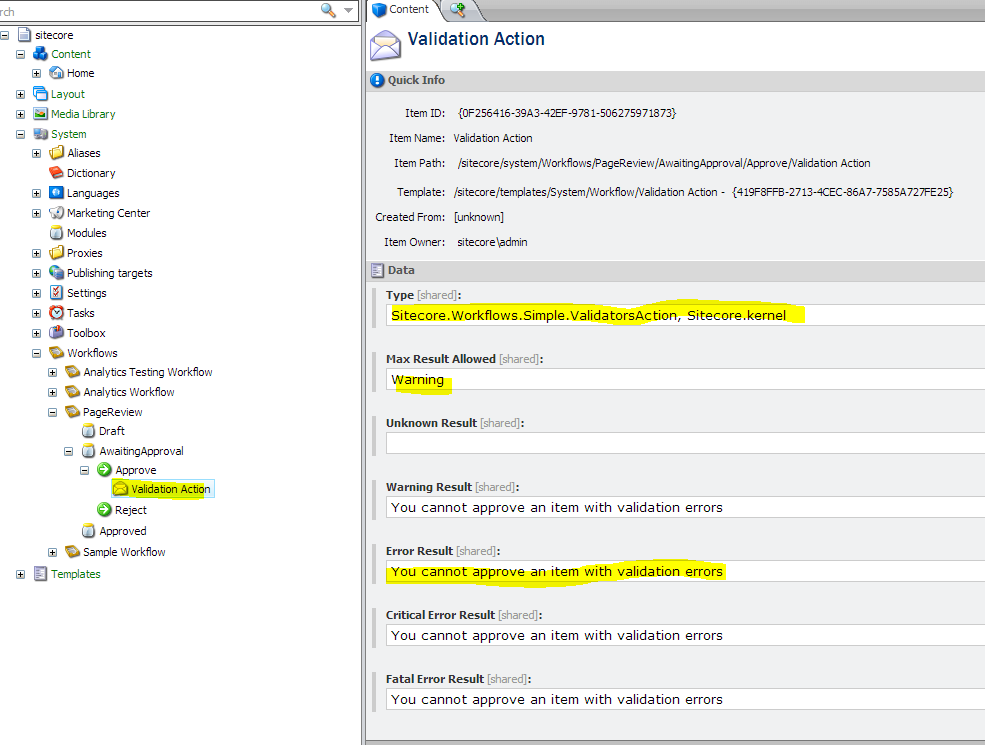This screenshot has width=985, height=745.
Task: Expand the Analytics Testing Workflow node
Action: (52, 372)
